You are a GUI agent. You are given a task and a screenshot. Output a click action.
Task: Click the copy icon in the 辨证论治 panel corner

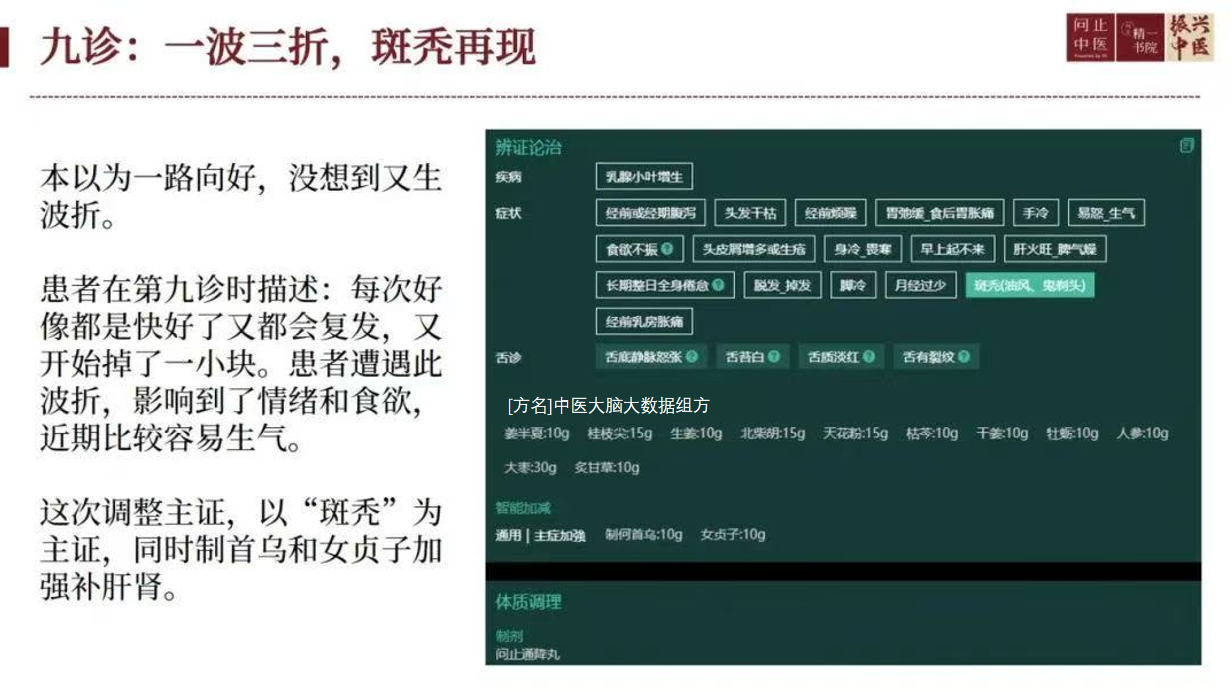click(x=1186, y=146)
